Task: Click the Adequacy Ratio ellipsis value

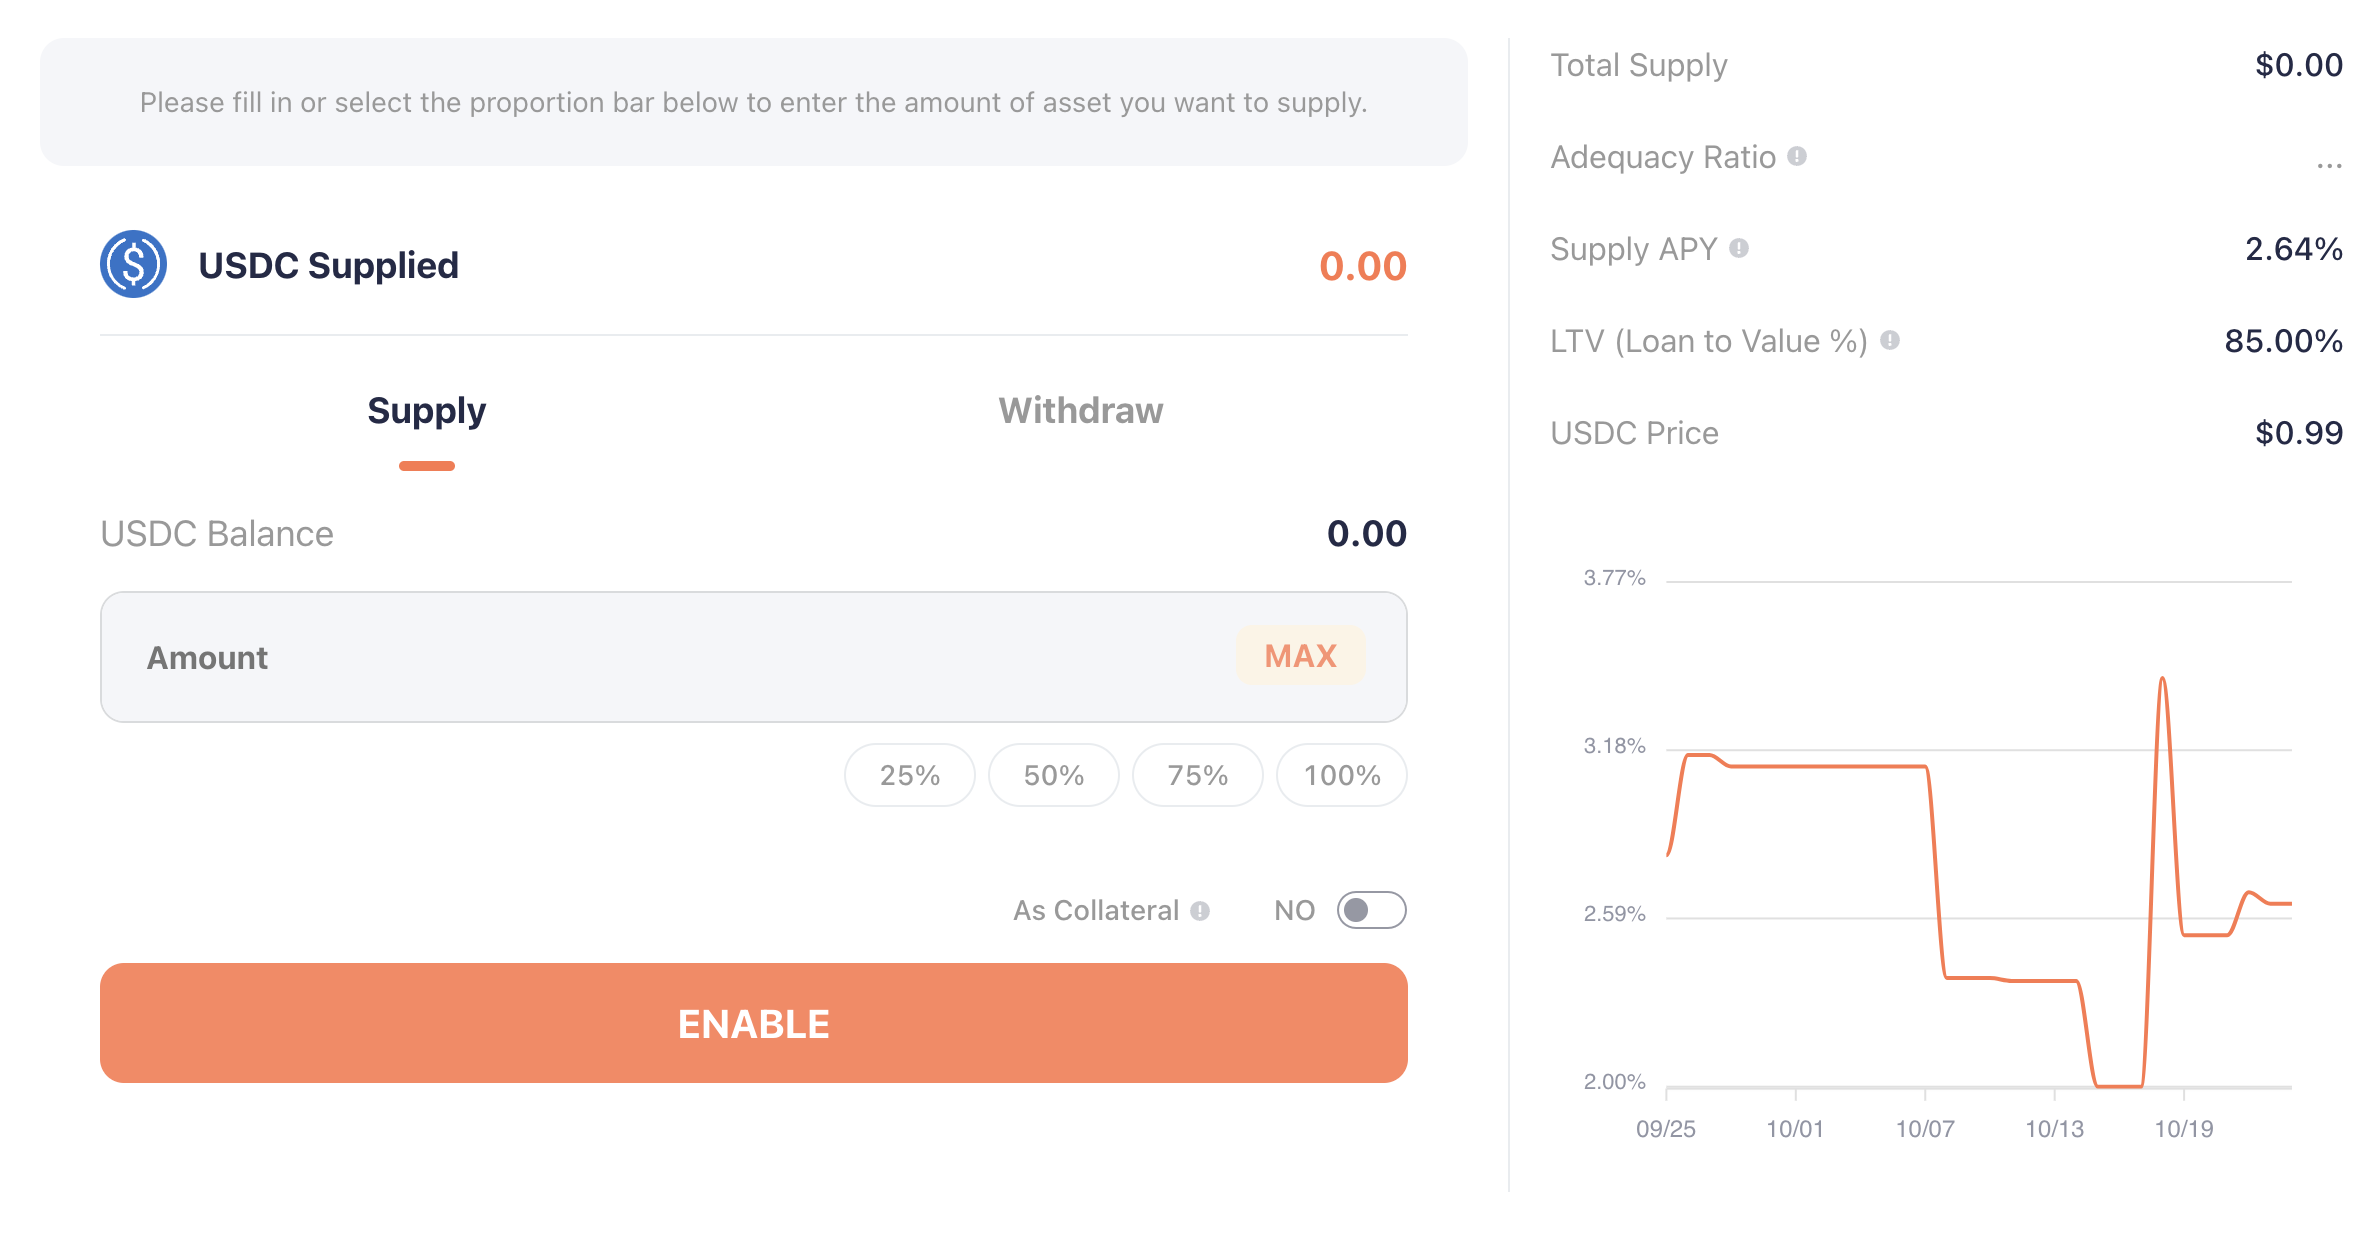Action: [x=2329, y=163]
